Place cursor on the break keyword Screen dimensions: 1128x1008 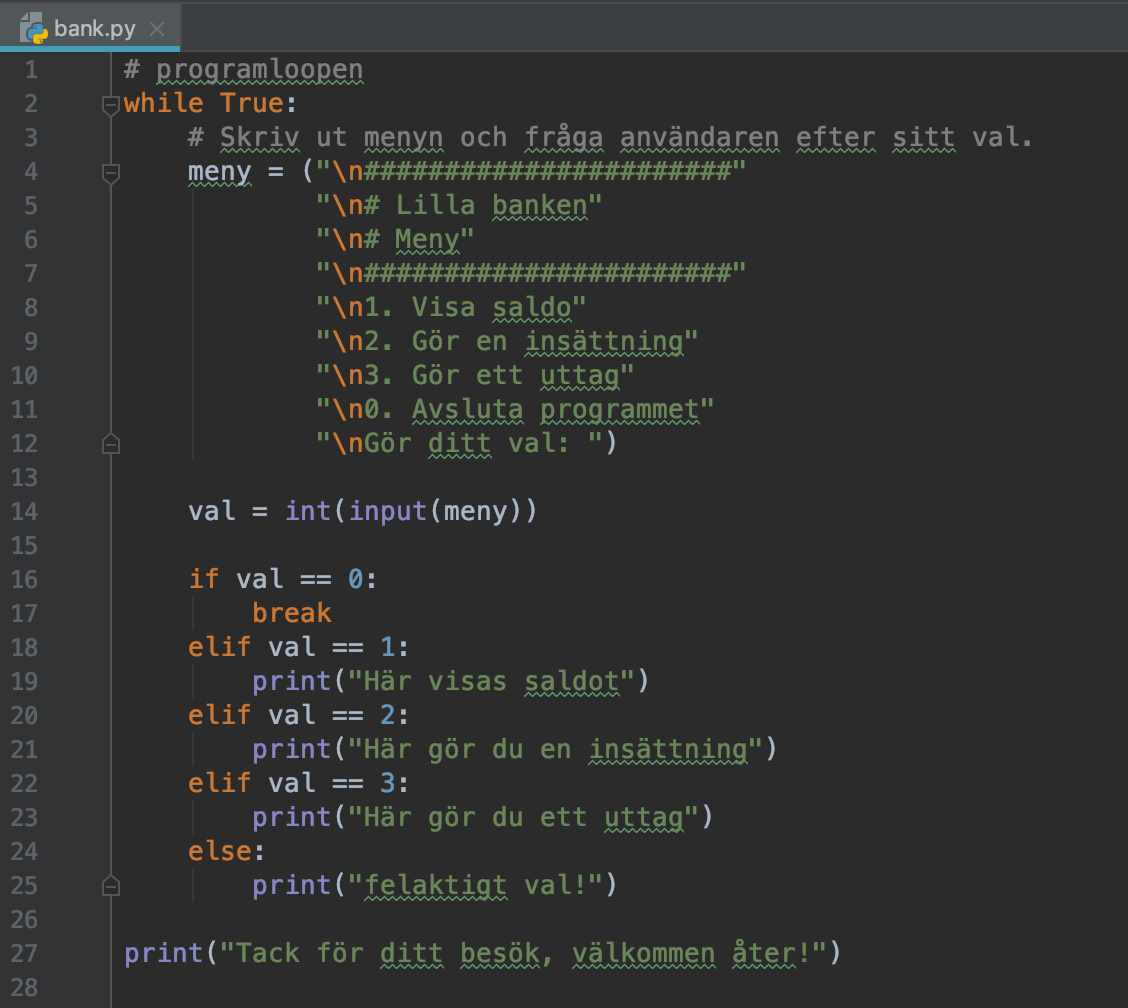point(291,613)
